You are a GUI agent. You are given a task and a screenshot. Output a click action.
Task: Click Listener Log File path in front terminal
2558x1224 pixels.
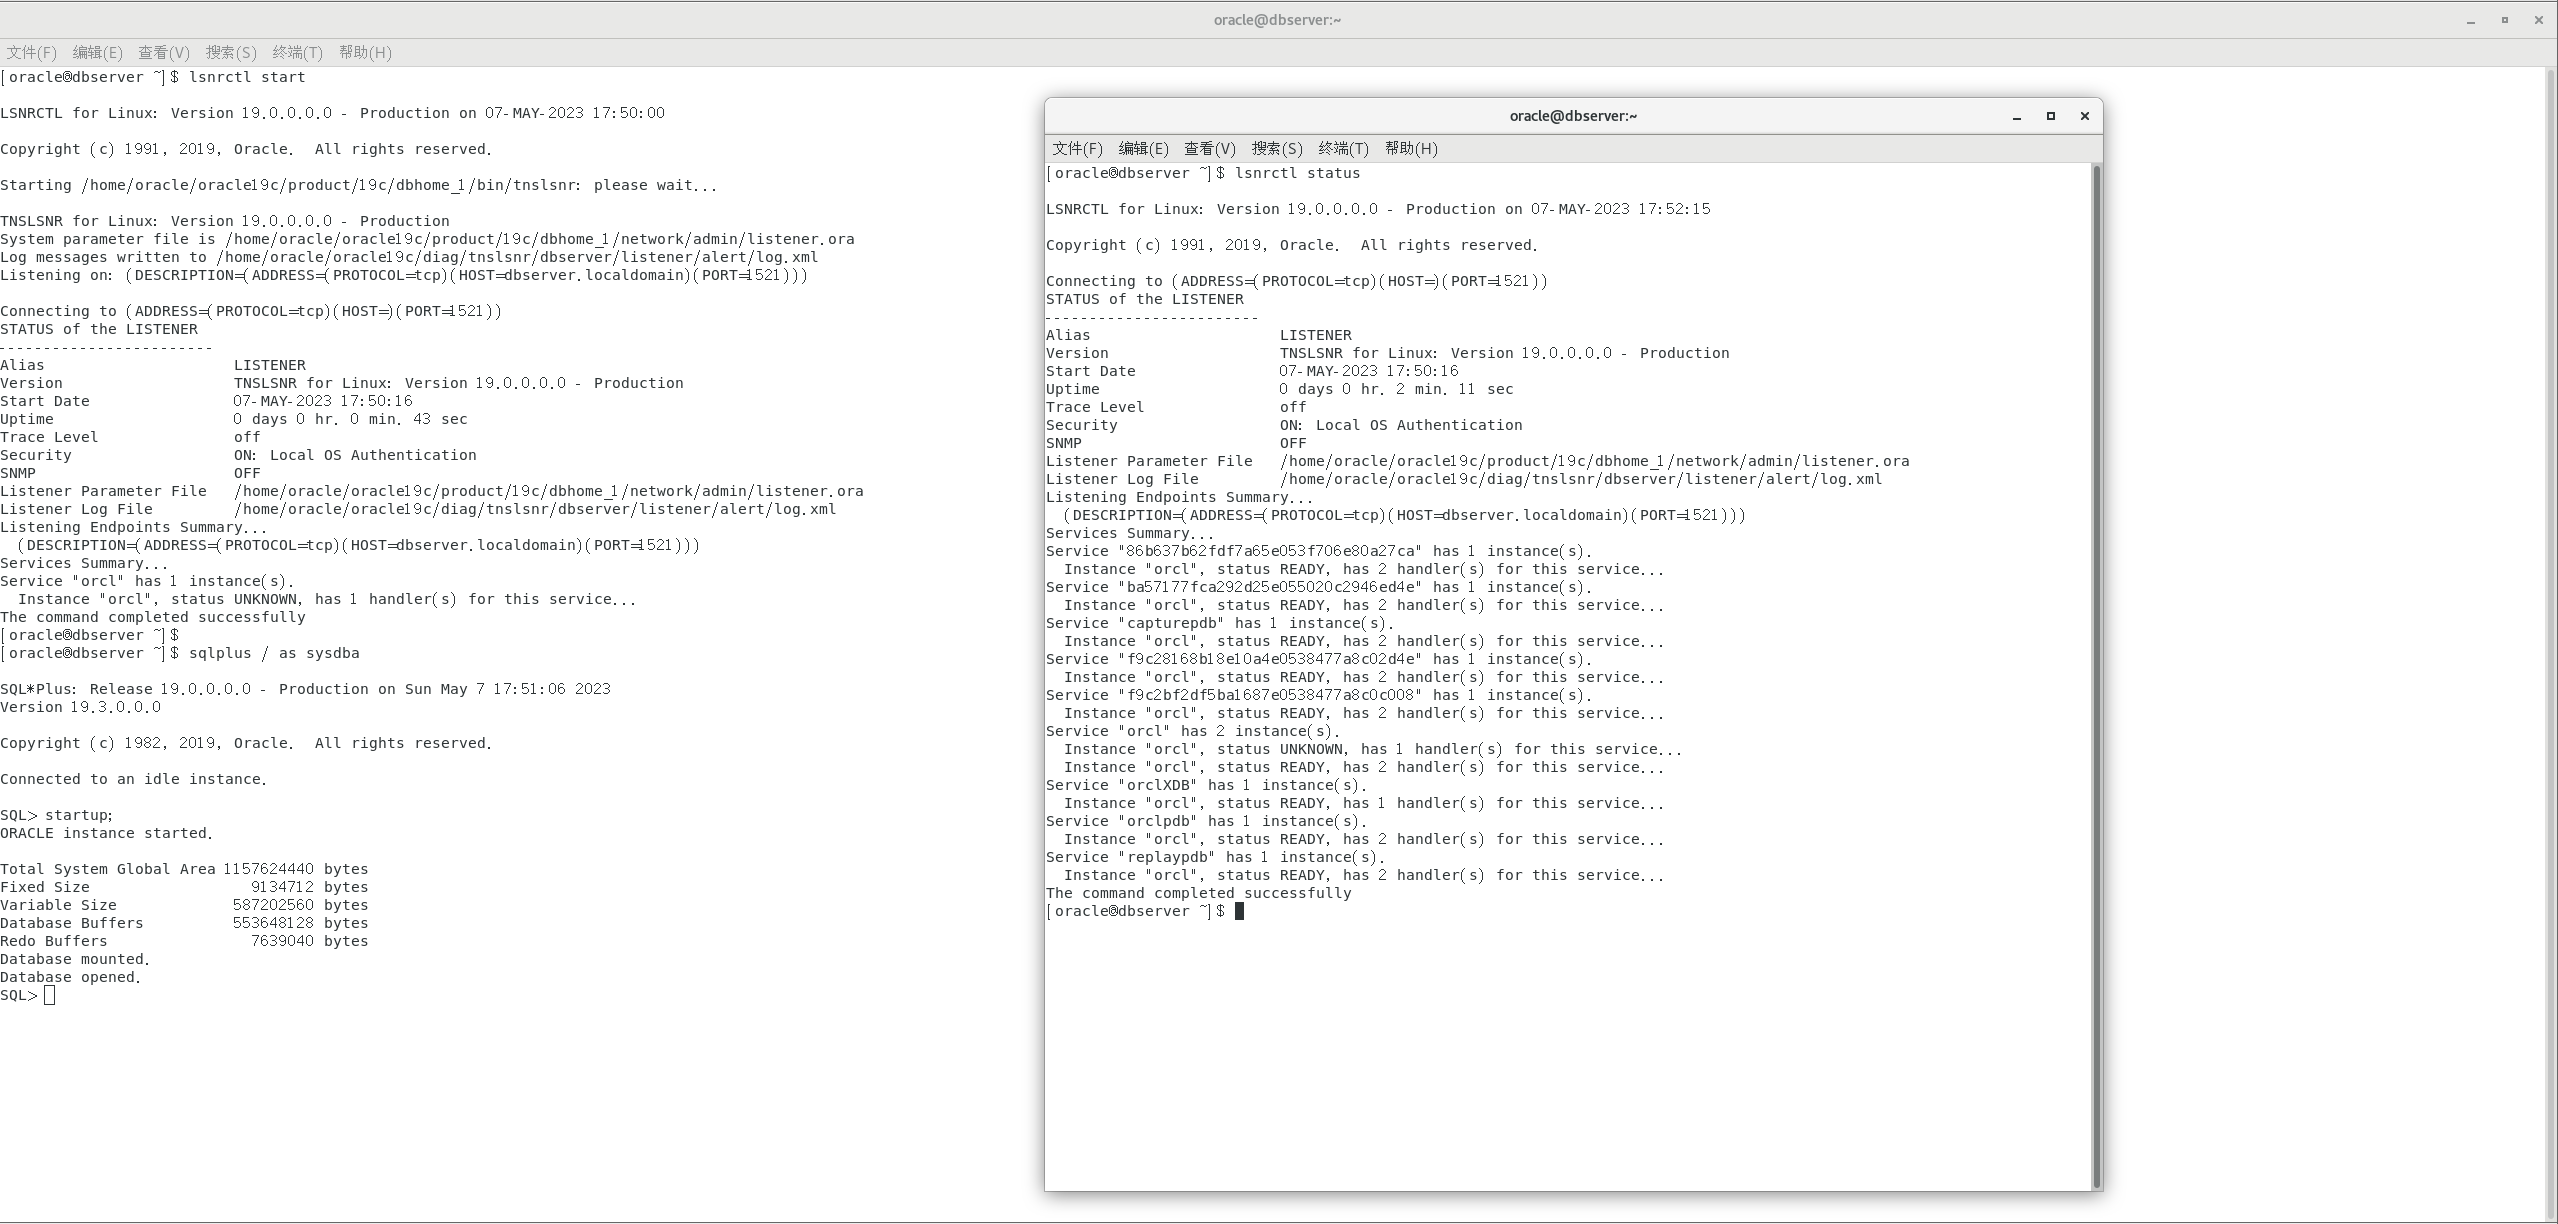(x=1581, y=479)
